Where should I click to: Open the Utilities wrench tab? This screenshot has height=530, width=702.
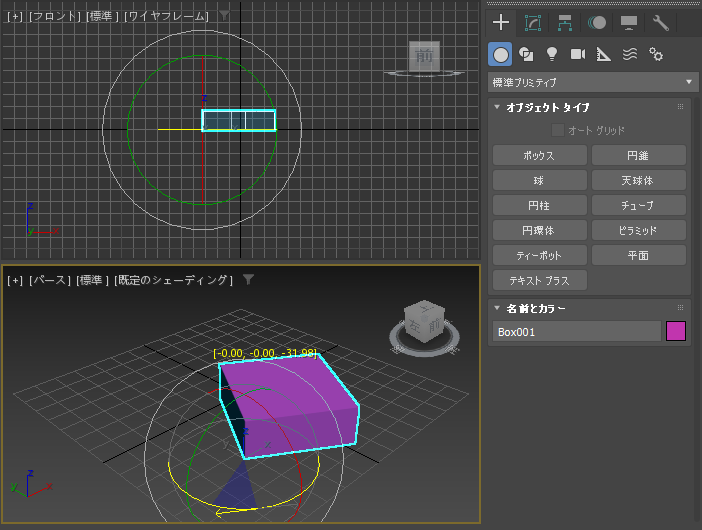click(x=661, y=22)
